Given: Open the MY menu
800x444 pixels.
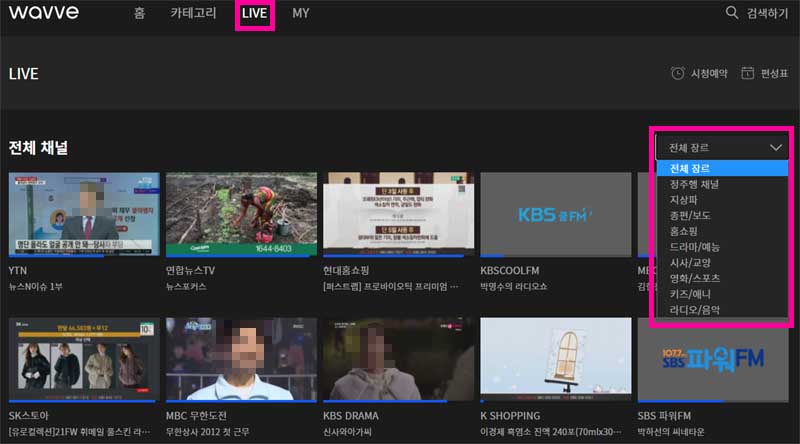Looking at the screenshot, I should [301, 13].
